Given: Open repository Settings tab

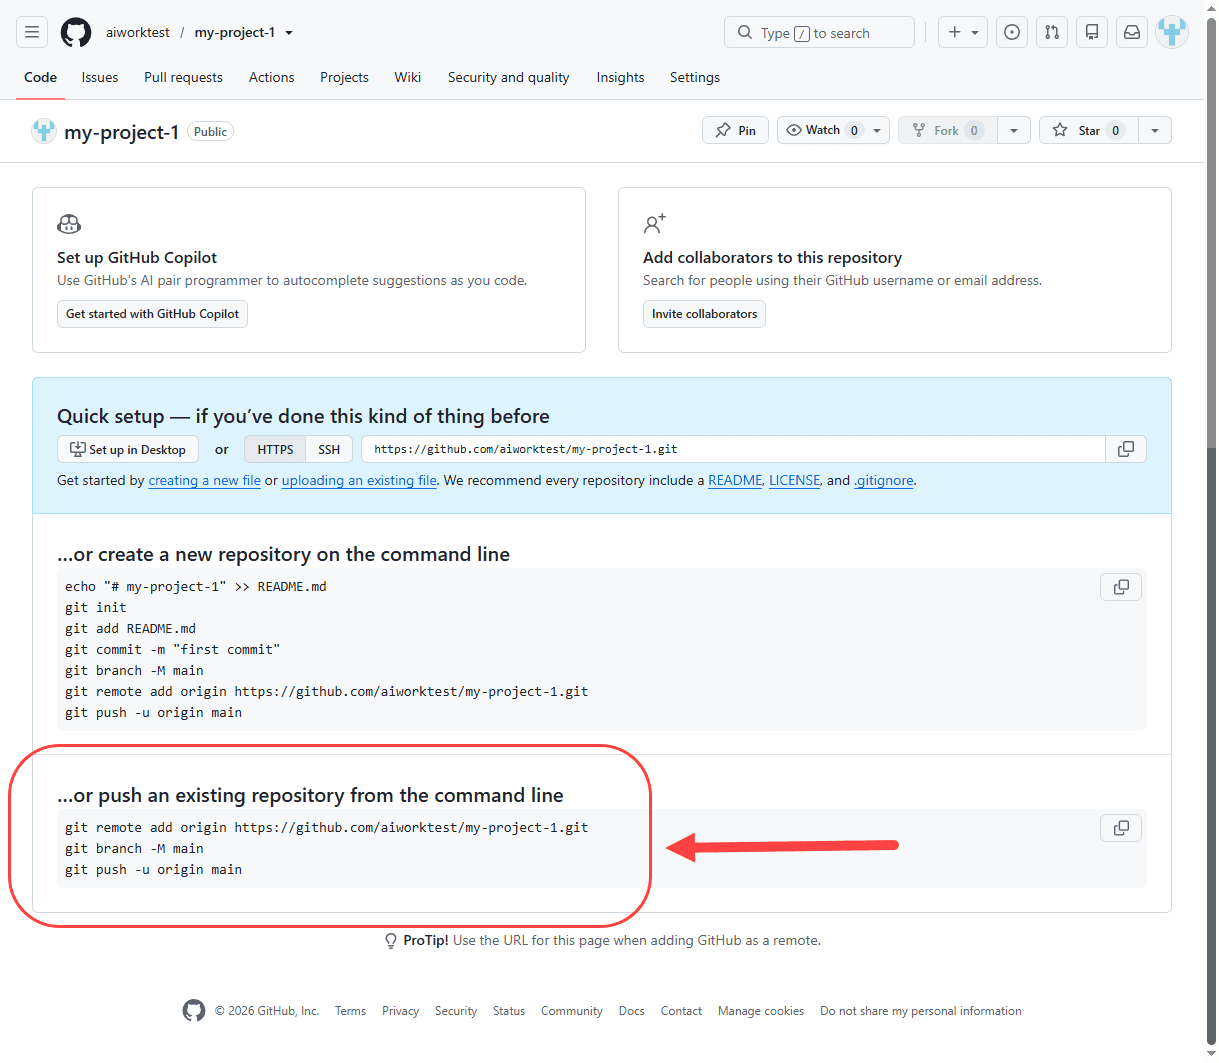Looking at the screenshot, I should click(695, 77).
